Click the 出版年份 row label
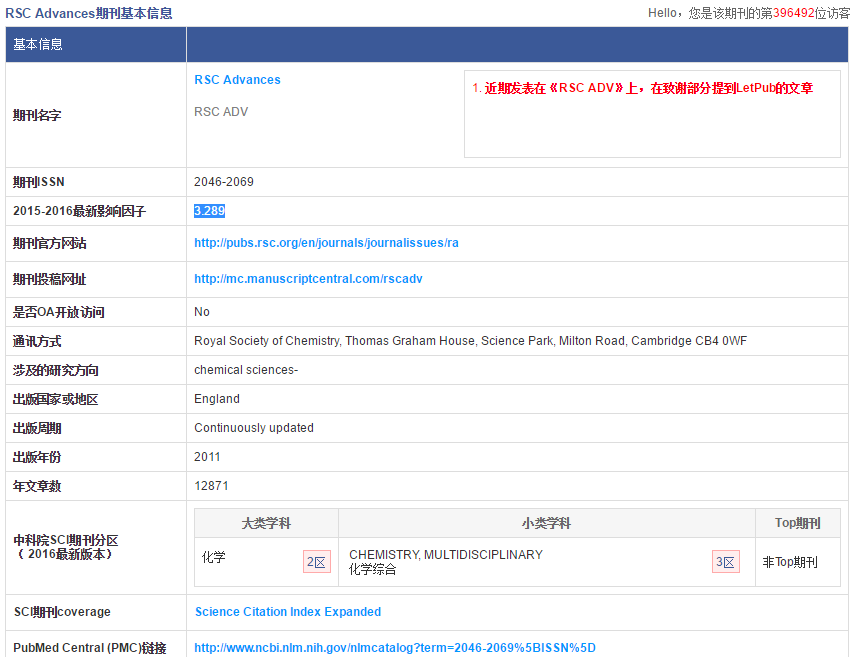The image size is (853, 657). 37,457
